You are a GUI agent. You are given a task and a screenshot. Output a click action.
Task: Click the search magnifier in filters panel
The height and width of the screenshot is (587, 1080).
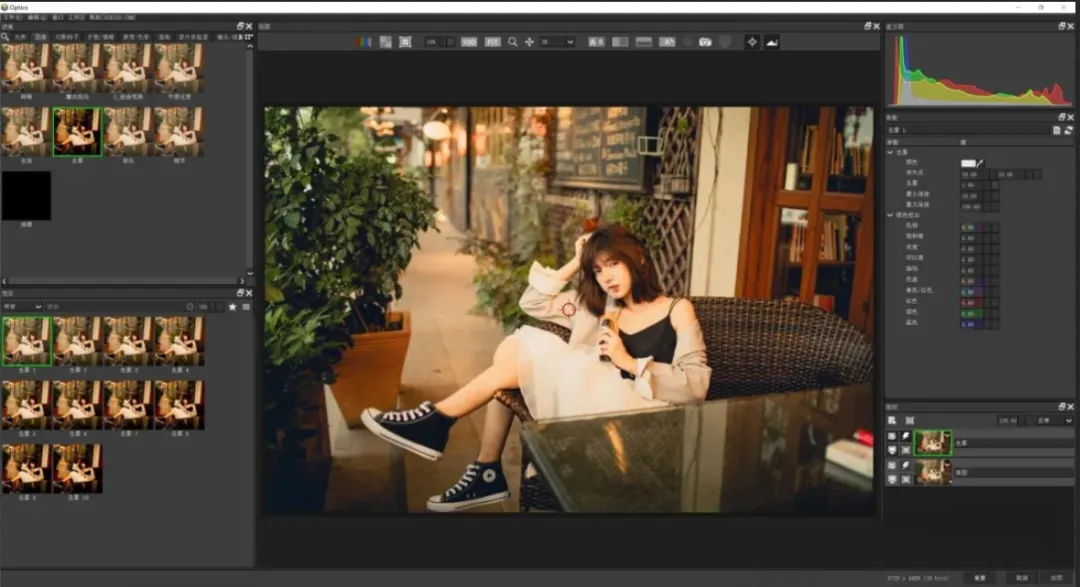pyautogui.click(x=6, y=37)
